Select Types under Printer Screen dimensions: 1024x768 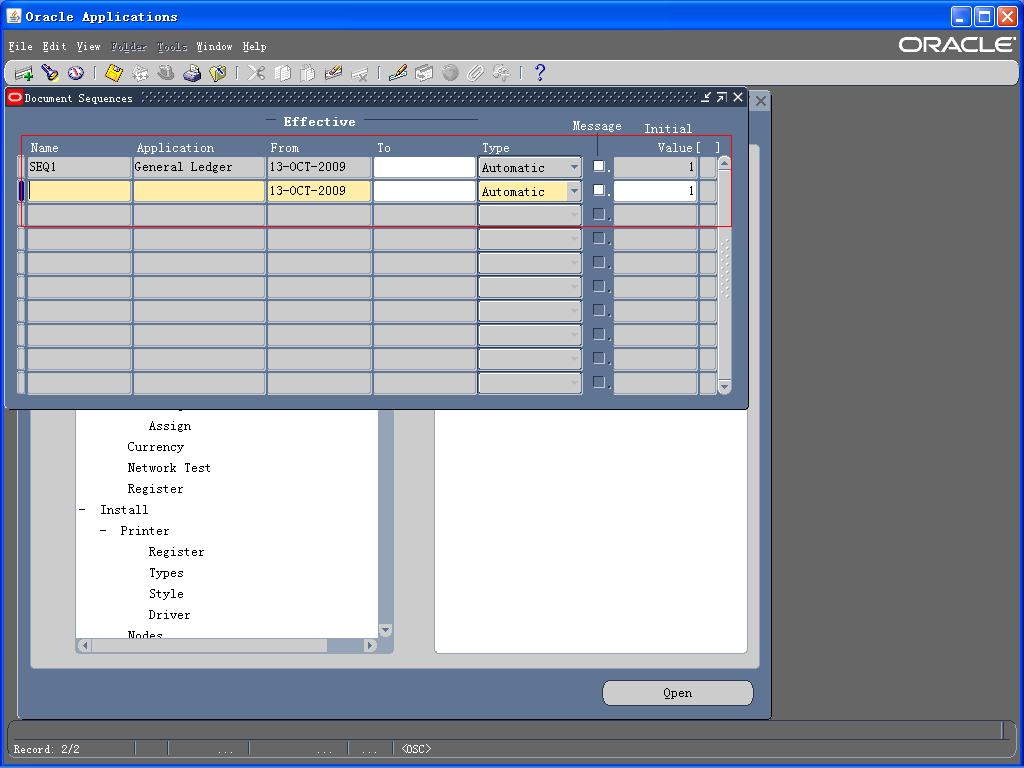tap(166, 573)
